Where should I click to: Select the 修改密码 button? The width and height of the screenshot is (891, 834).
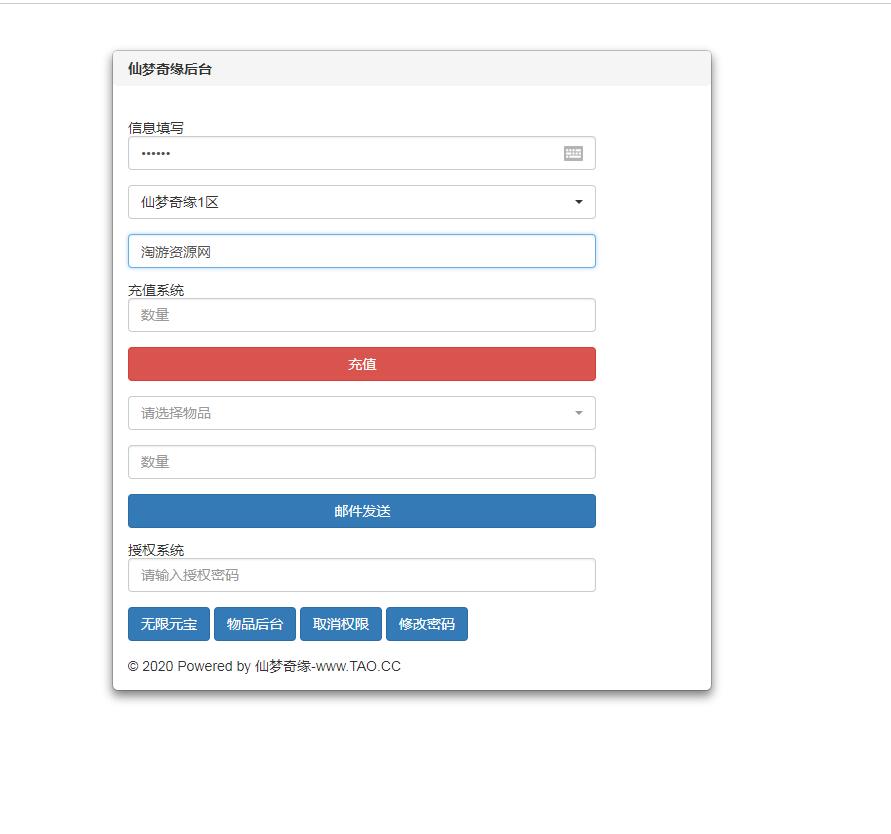427,624
